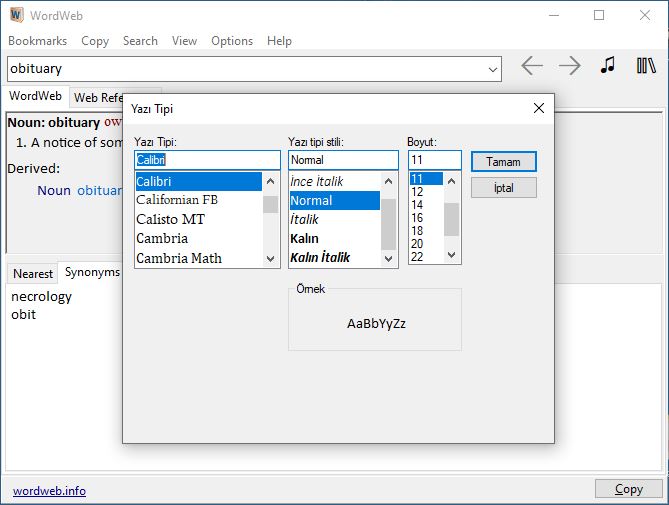The width and height of the screenshot is (669, 505).
Task: Confirm with the Tamam button
Action: click(x=503, y=162)
